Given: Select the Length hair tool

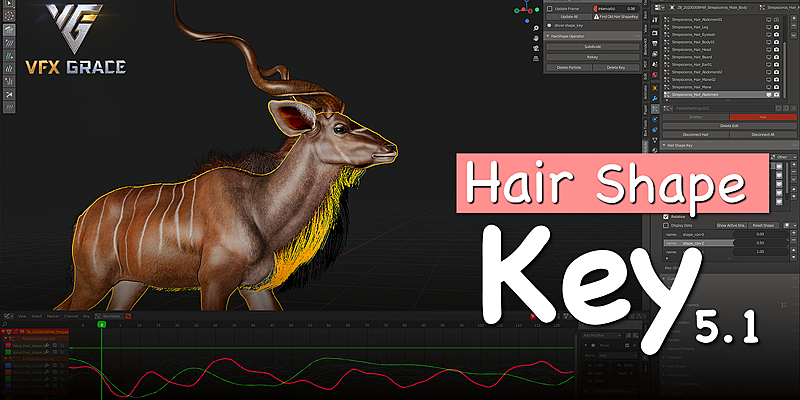Looking at the screenshot, I should click(x=9, y=68).
